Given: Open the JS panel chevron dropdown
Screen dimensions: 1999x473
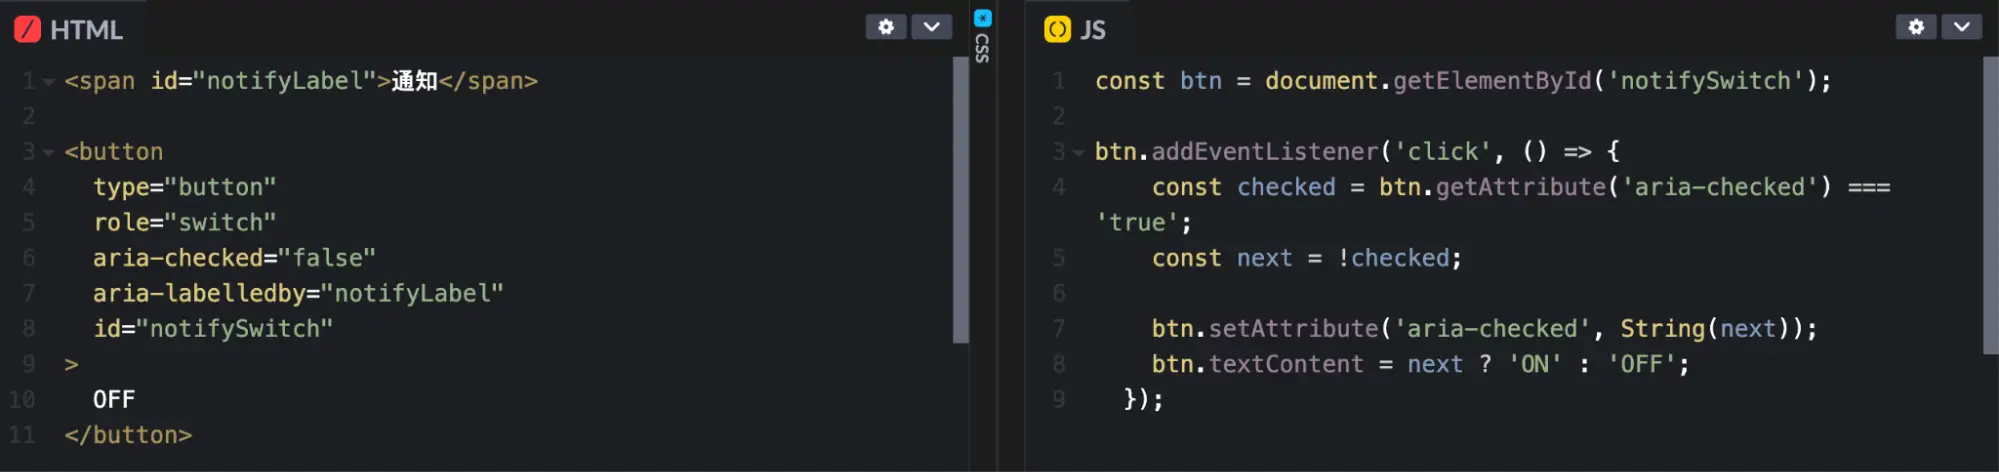Looking at the screenshot, I should point(1961,27).
